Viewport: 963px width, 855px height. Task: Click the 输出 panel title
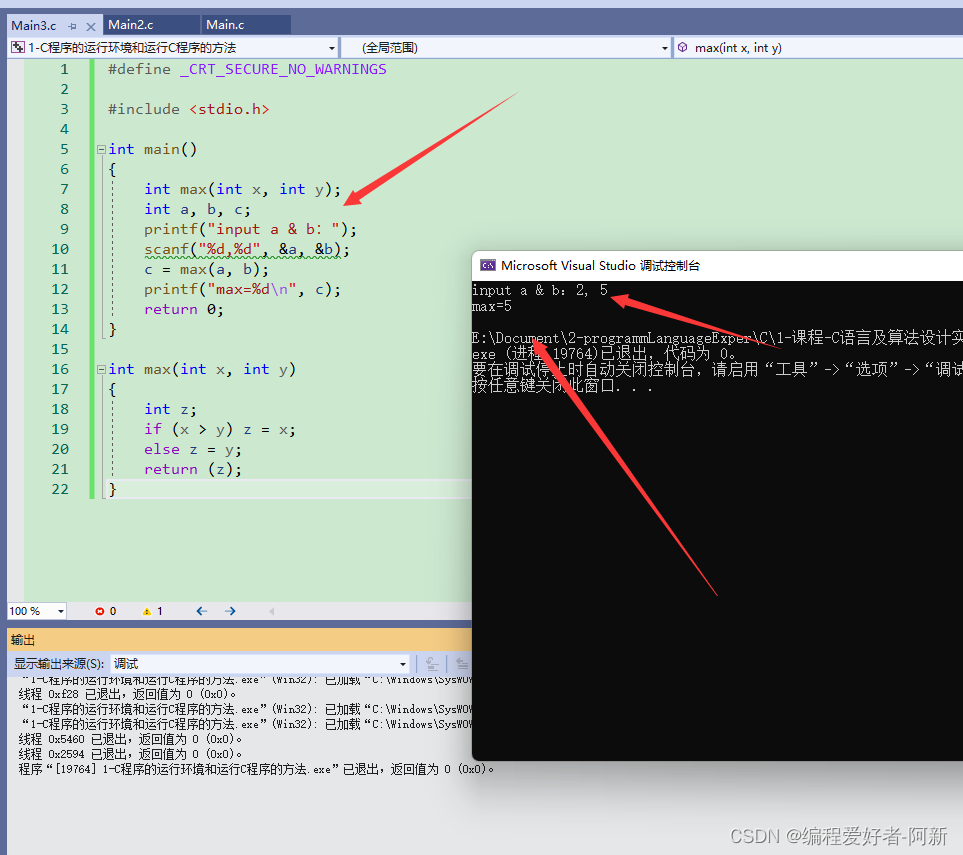pyautogui.click(x=23, y=640)
